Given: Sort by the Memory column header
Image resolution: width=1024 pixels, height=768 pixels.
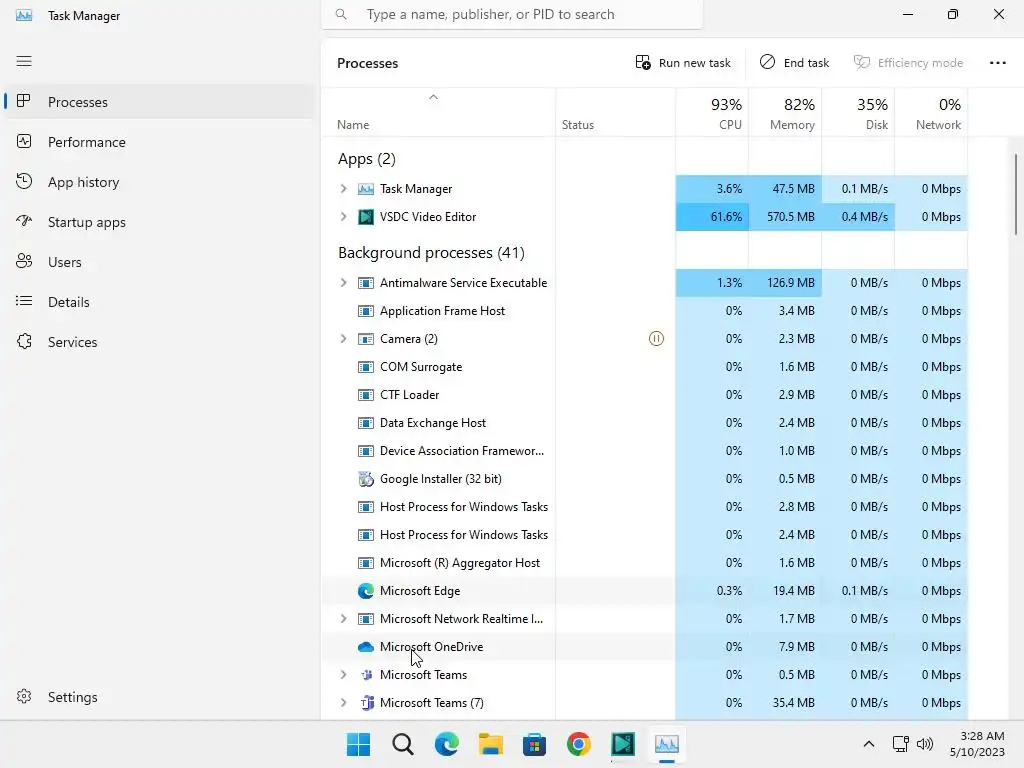Looking at the screenshot, I should pos(785,113).
